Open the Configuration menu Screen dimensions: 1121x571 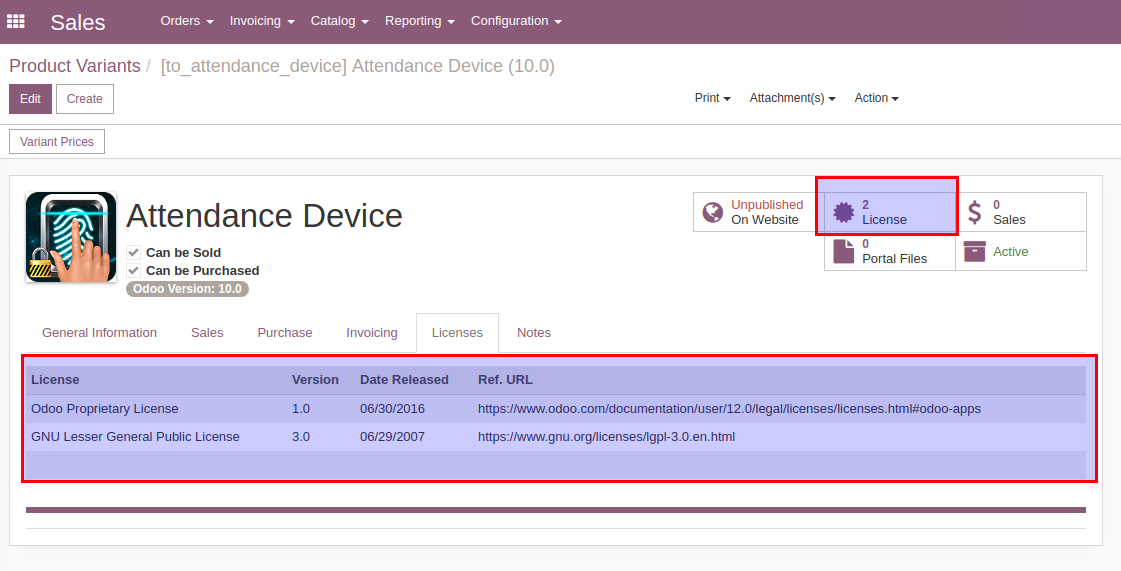[x=515, y=21]
